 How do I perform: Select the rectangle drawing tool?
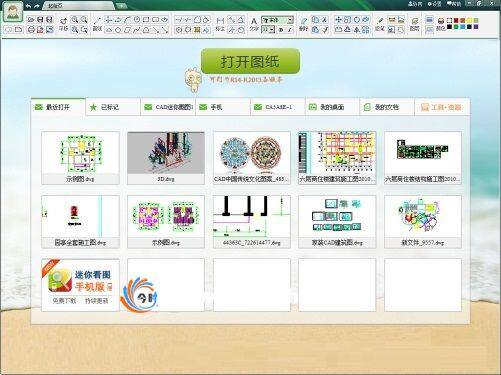[146, 20]
